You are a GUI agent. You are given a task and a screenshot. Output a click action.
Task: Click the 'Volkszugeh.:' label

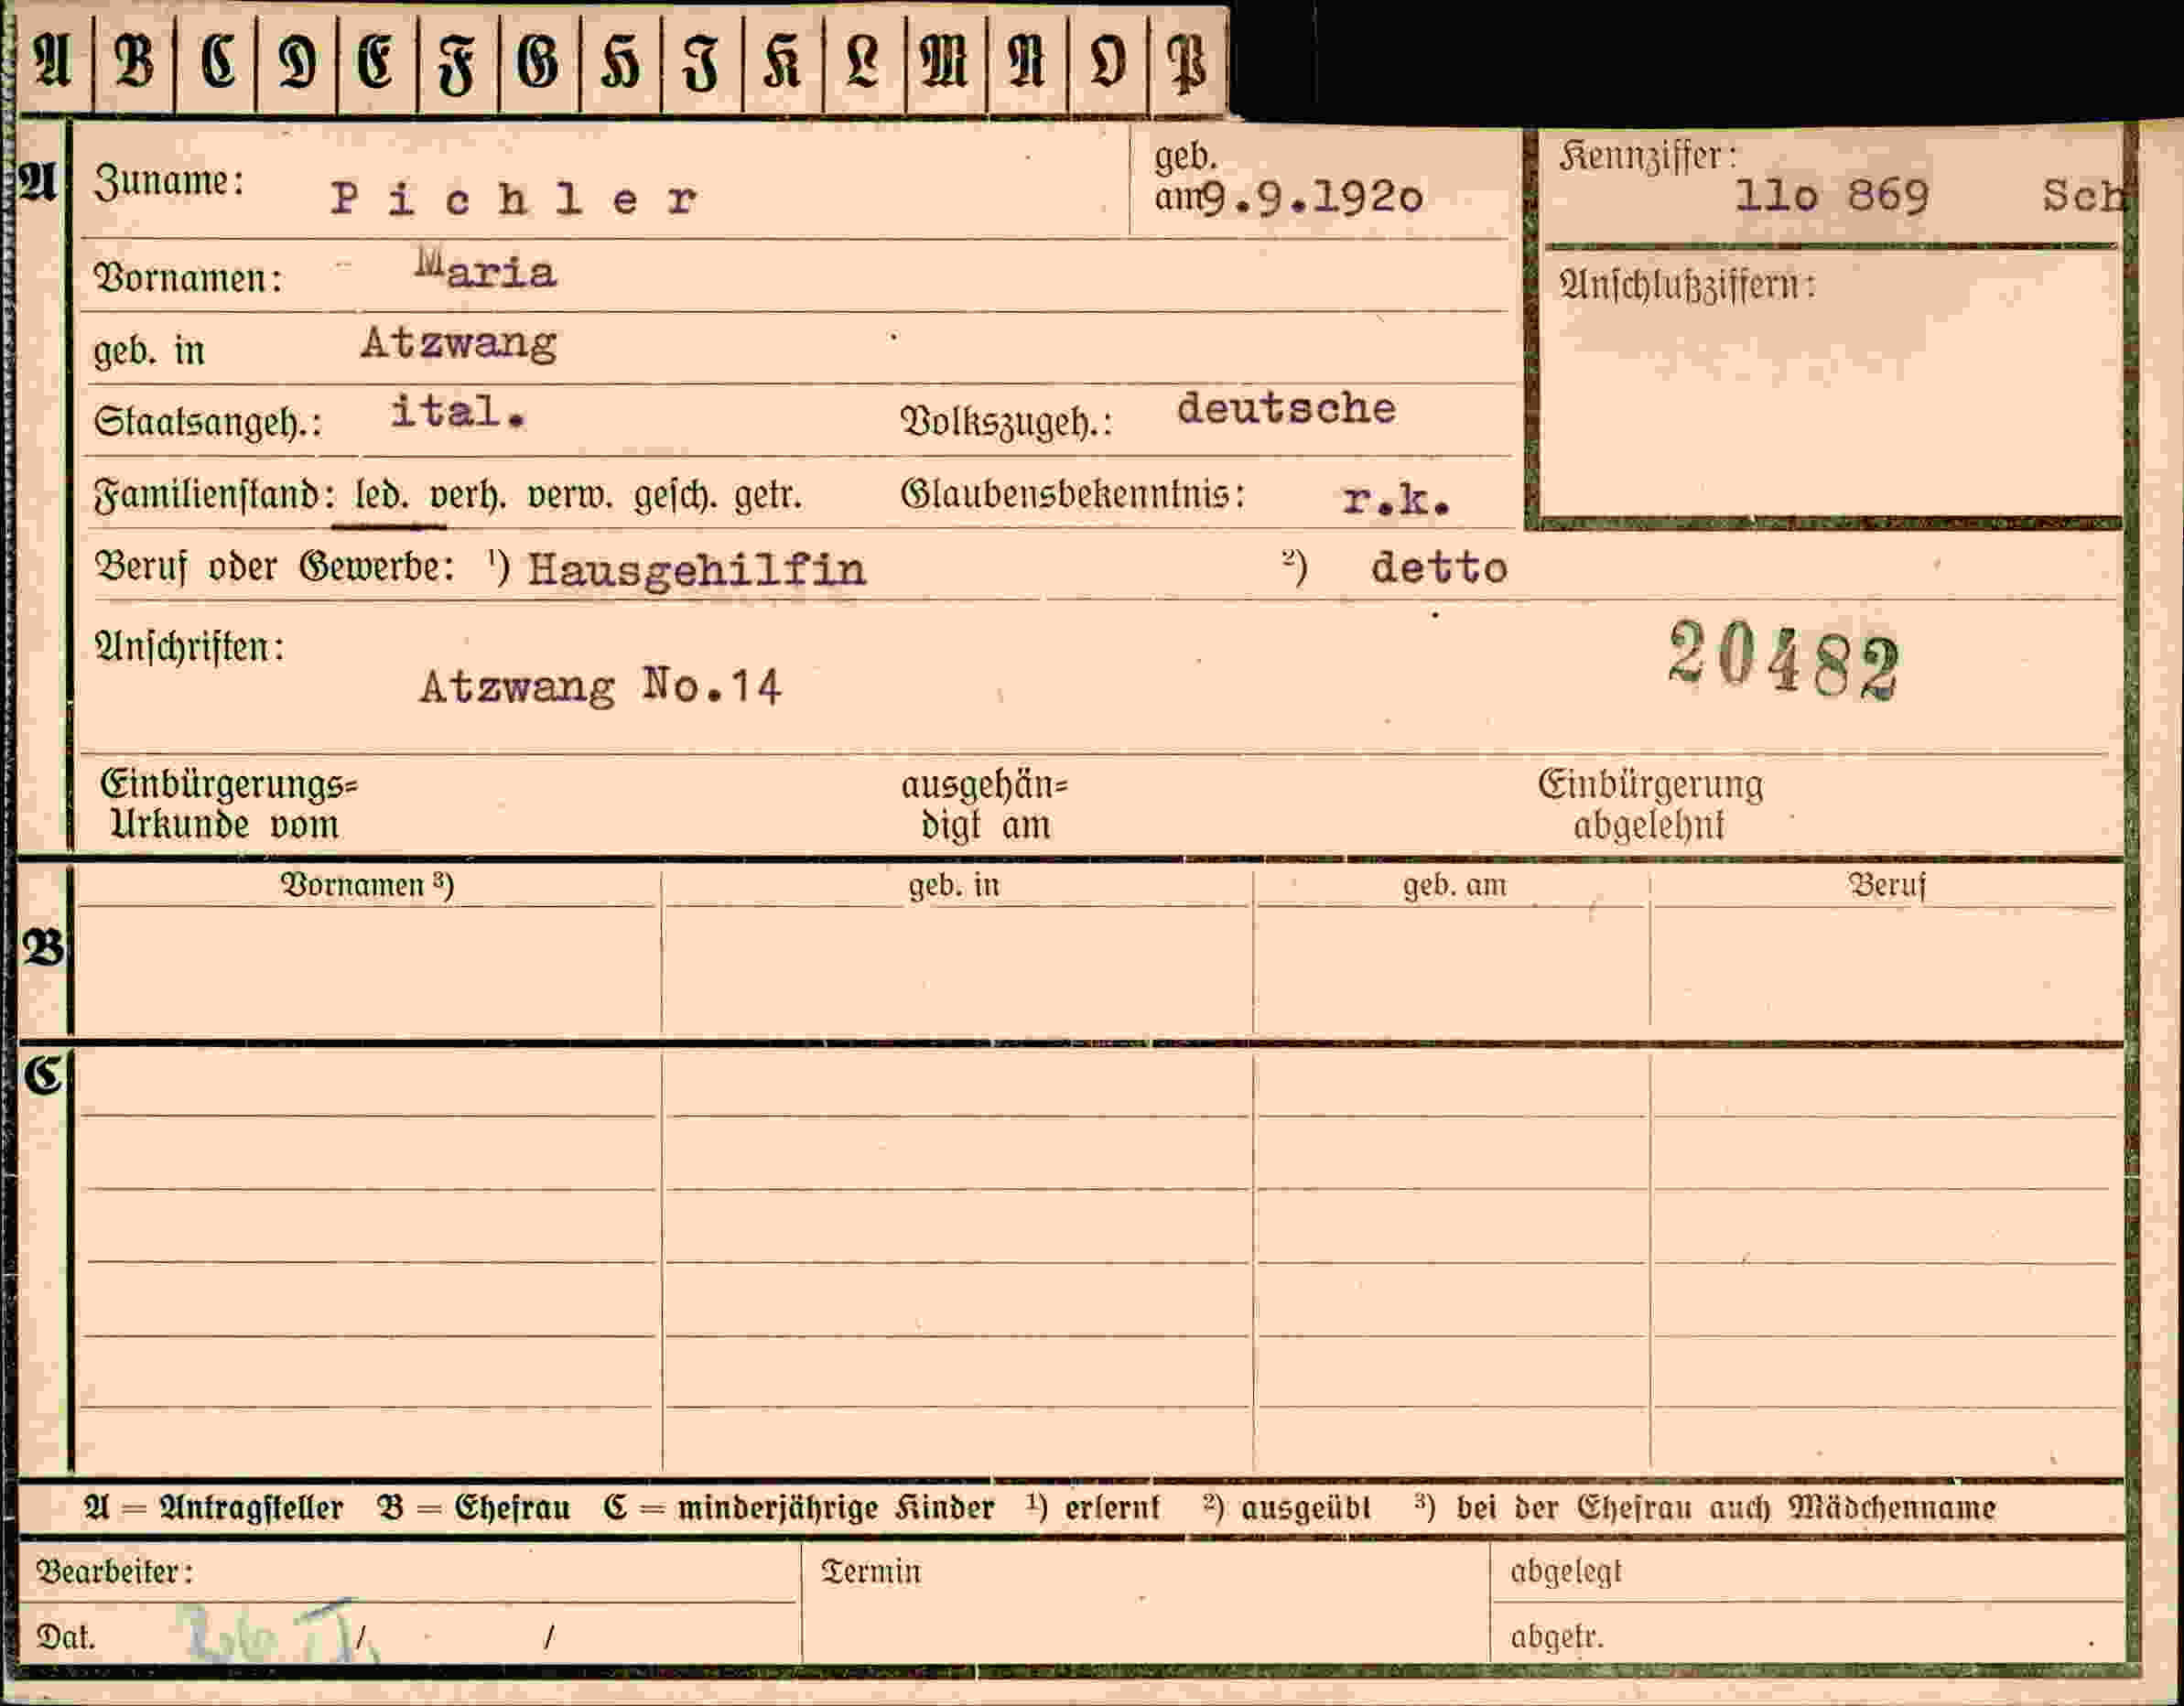coord(1007,422)
